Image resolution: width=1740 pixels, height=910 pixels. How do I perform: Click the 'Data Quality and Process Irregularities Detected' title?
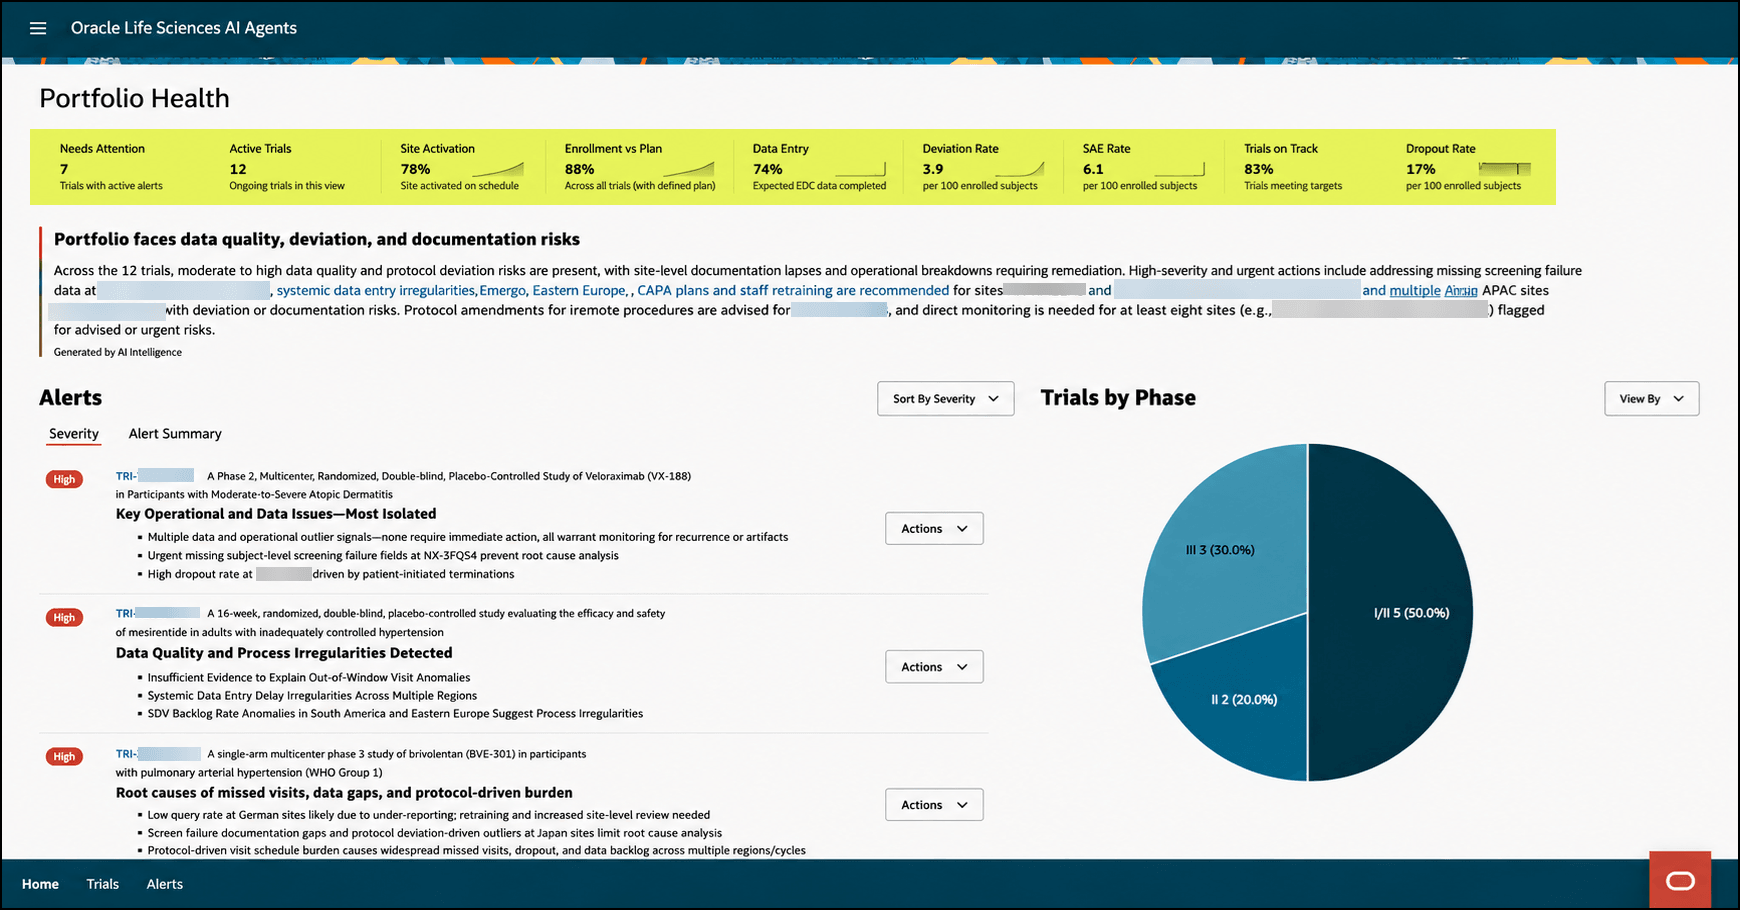[284, 653]
